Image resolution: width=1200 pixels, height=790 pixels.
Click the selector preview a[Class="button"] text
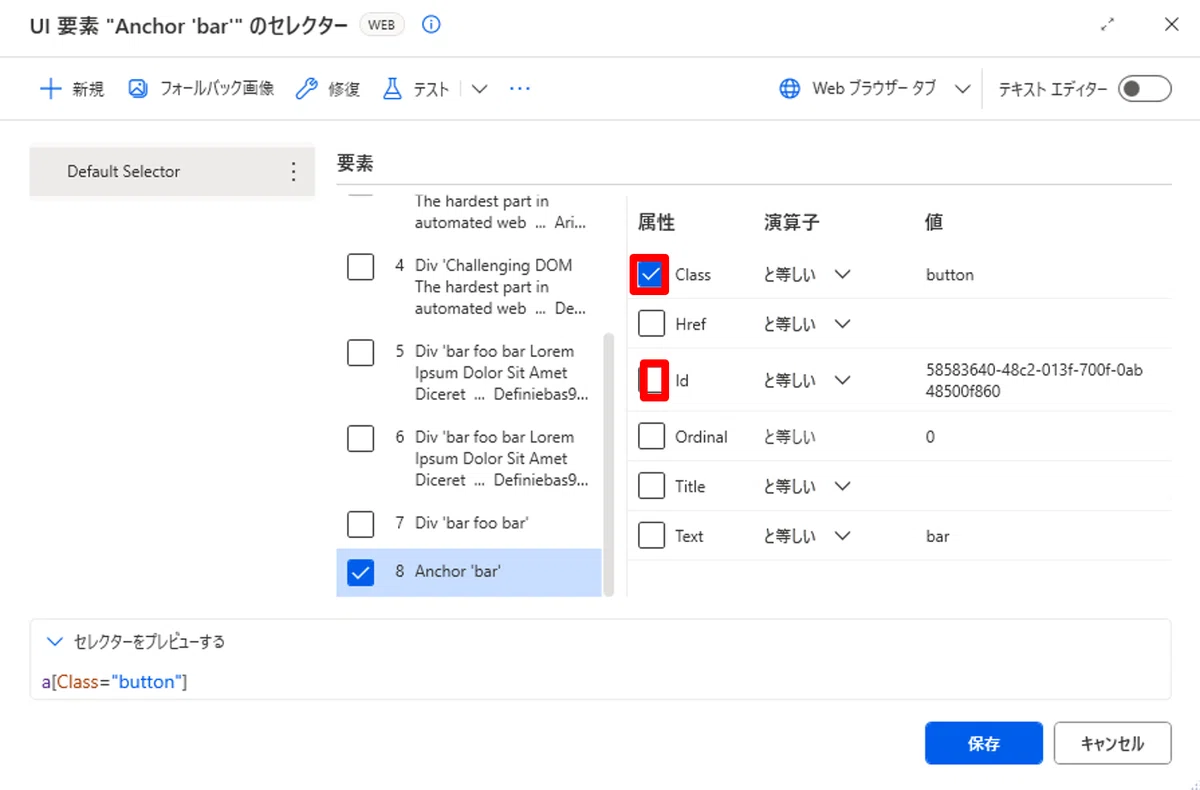pos(114,682)
